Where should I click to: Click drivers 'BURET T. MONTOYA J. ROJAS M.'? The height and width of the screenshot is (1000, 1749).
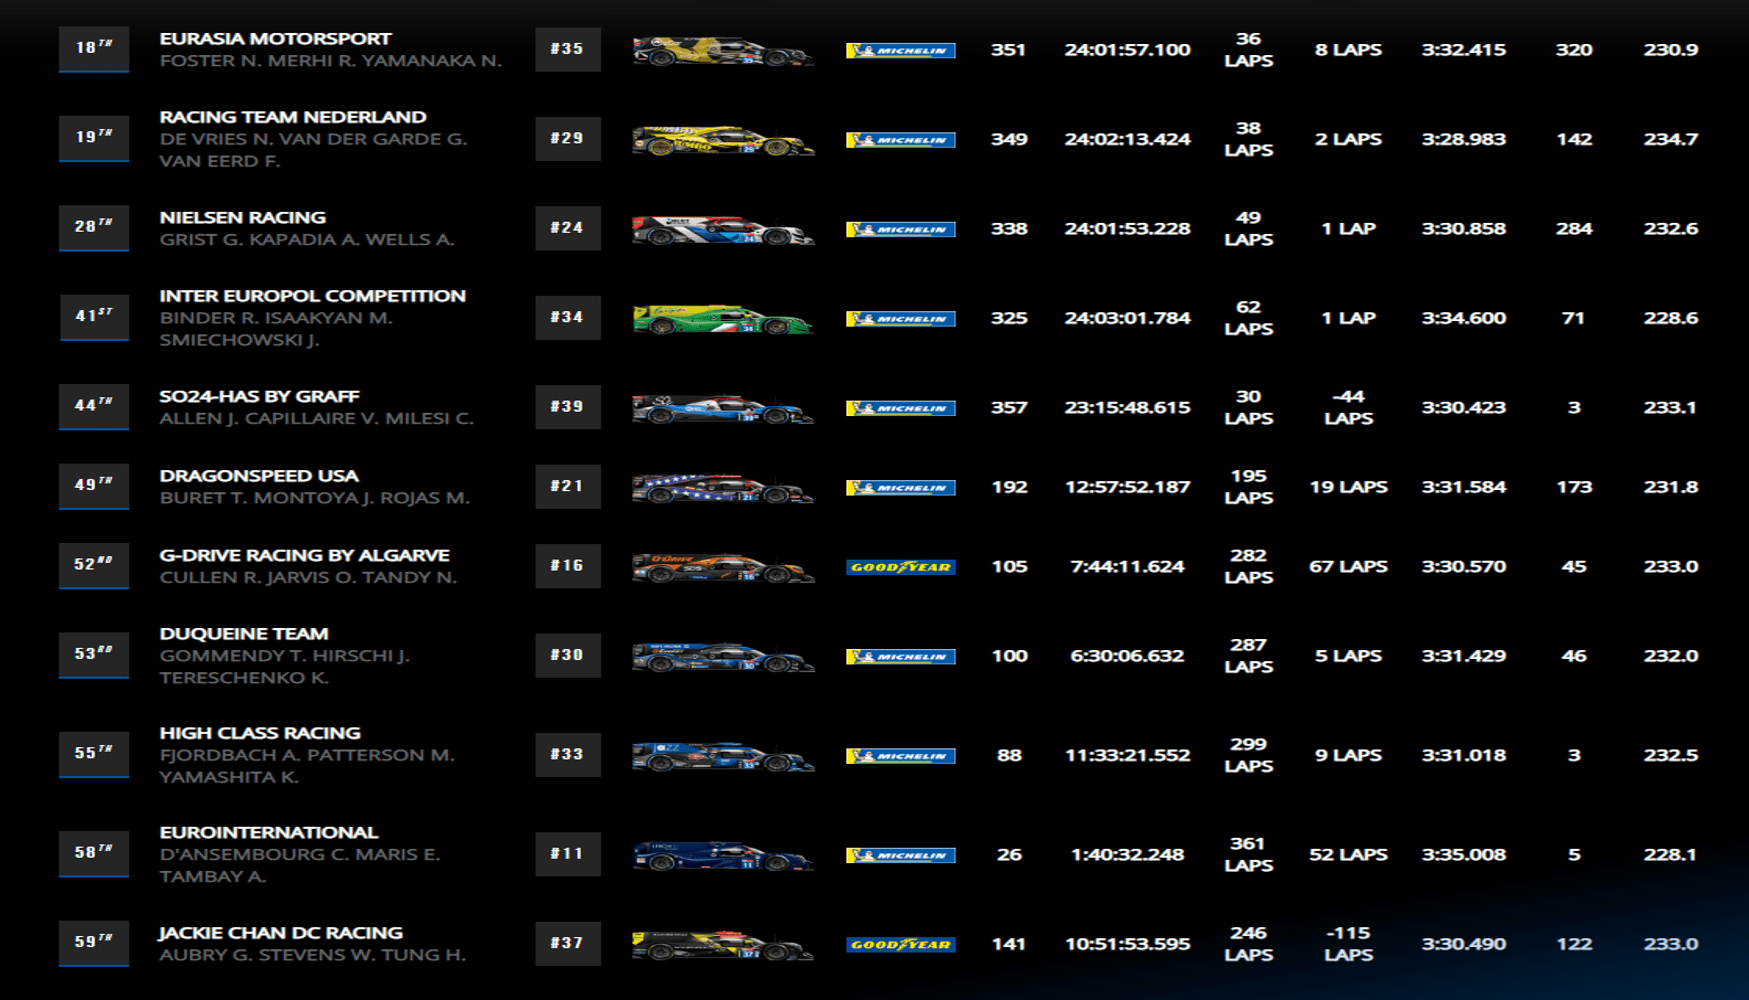[315, 498]
